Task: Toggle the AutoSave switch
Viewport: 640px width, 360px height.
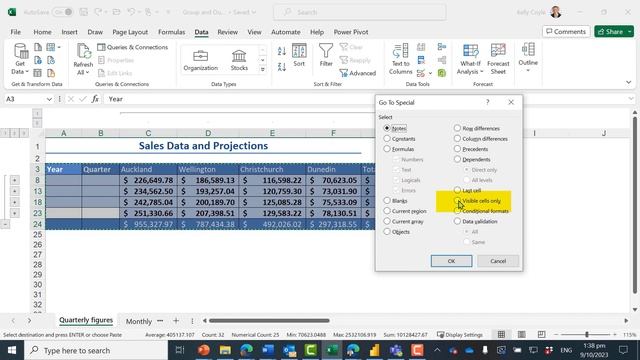Action: tap(63, 12)
